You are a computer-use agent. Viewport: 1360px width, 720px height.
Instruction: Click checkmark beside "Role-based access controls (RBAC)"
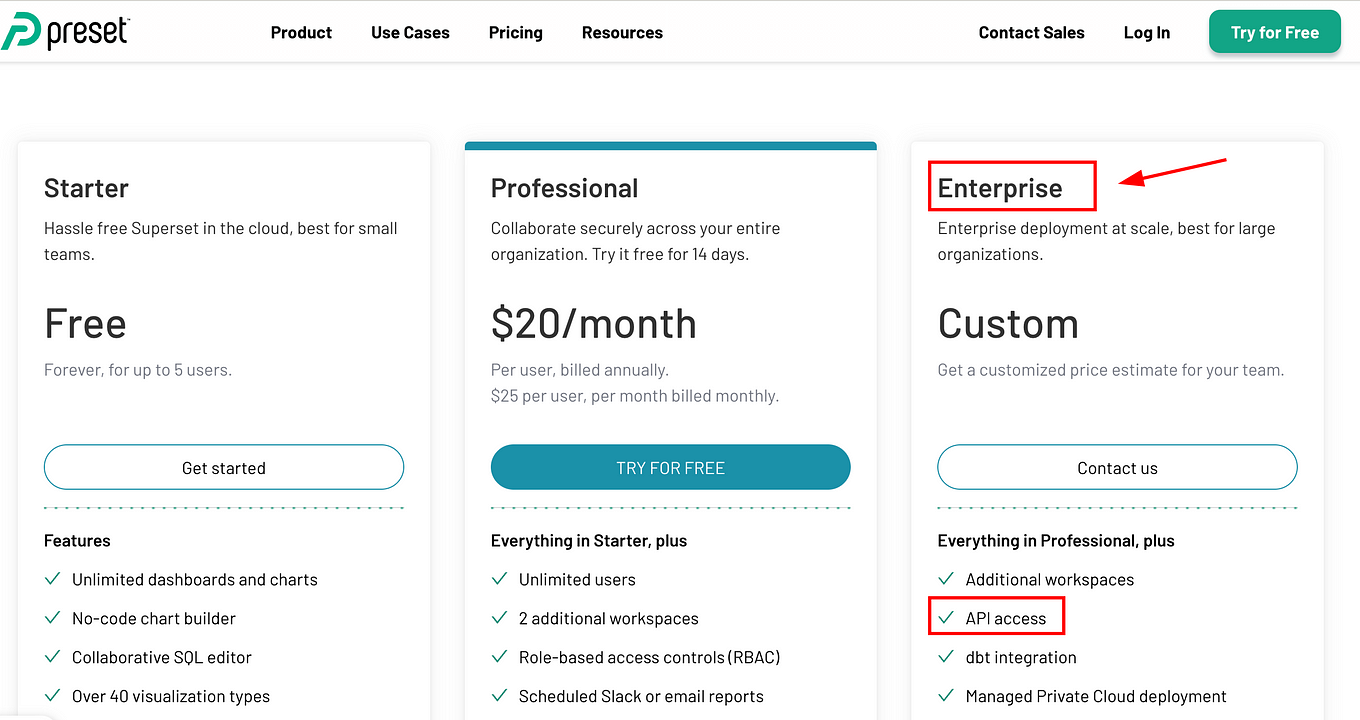point(499,657)
